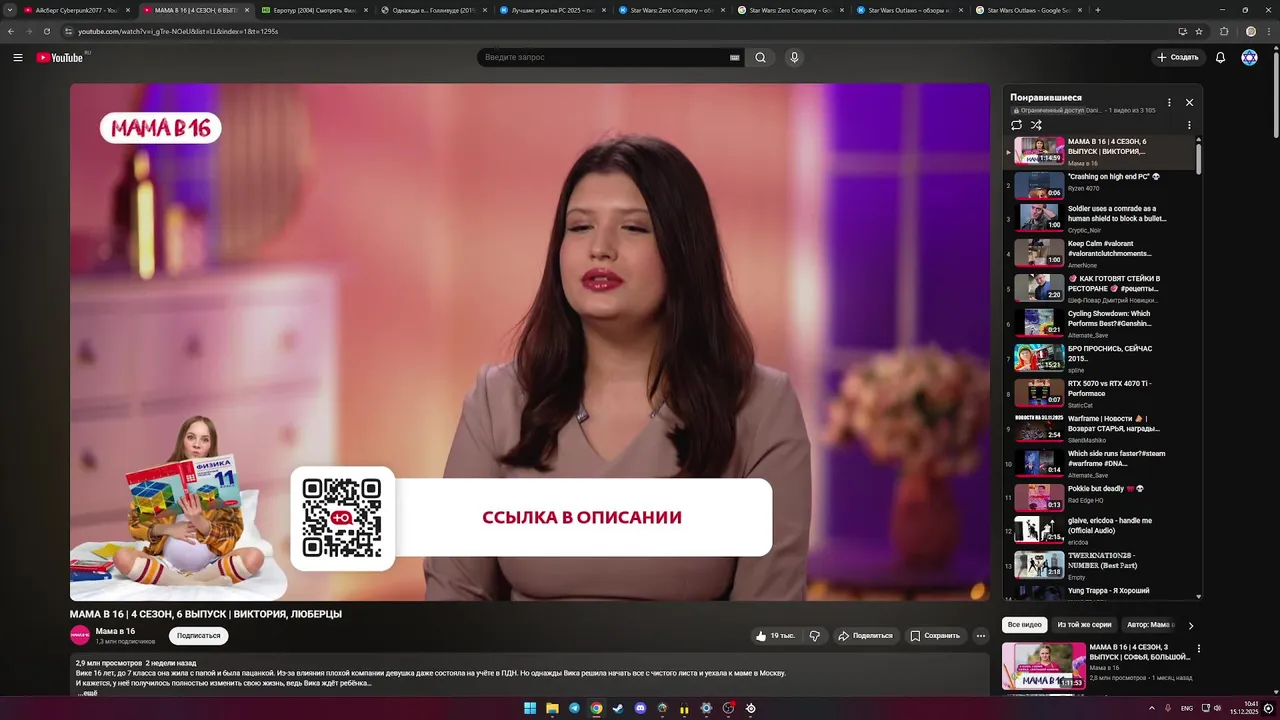Image resolution: width=1280 pixels, height=720 pixels.
Task: Share the video via Поделиться
Action: tap(865, 636)
